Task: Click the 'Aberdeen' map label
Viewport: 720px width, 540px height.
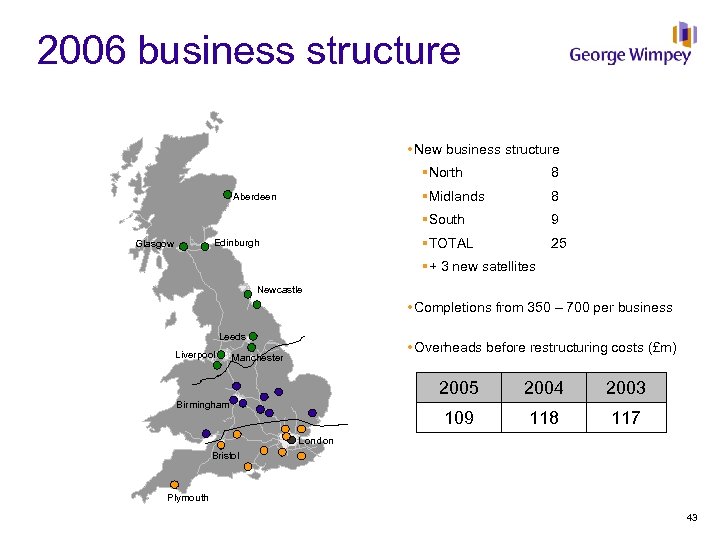Action: point(254,197)
